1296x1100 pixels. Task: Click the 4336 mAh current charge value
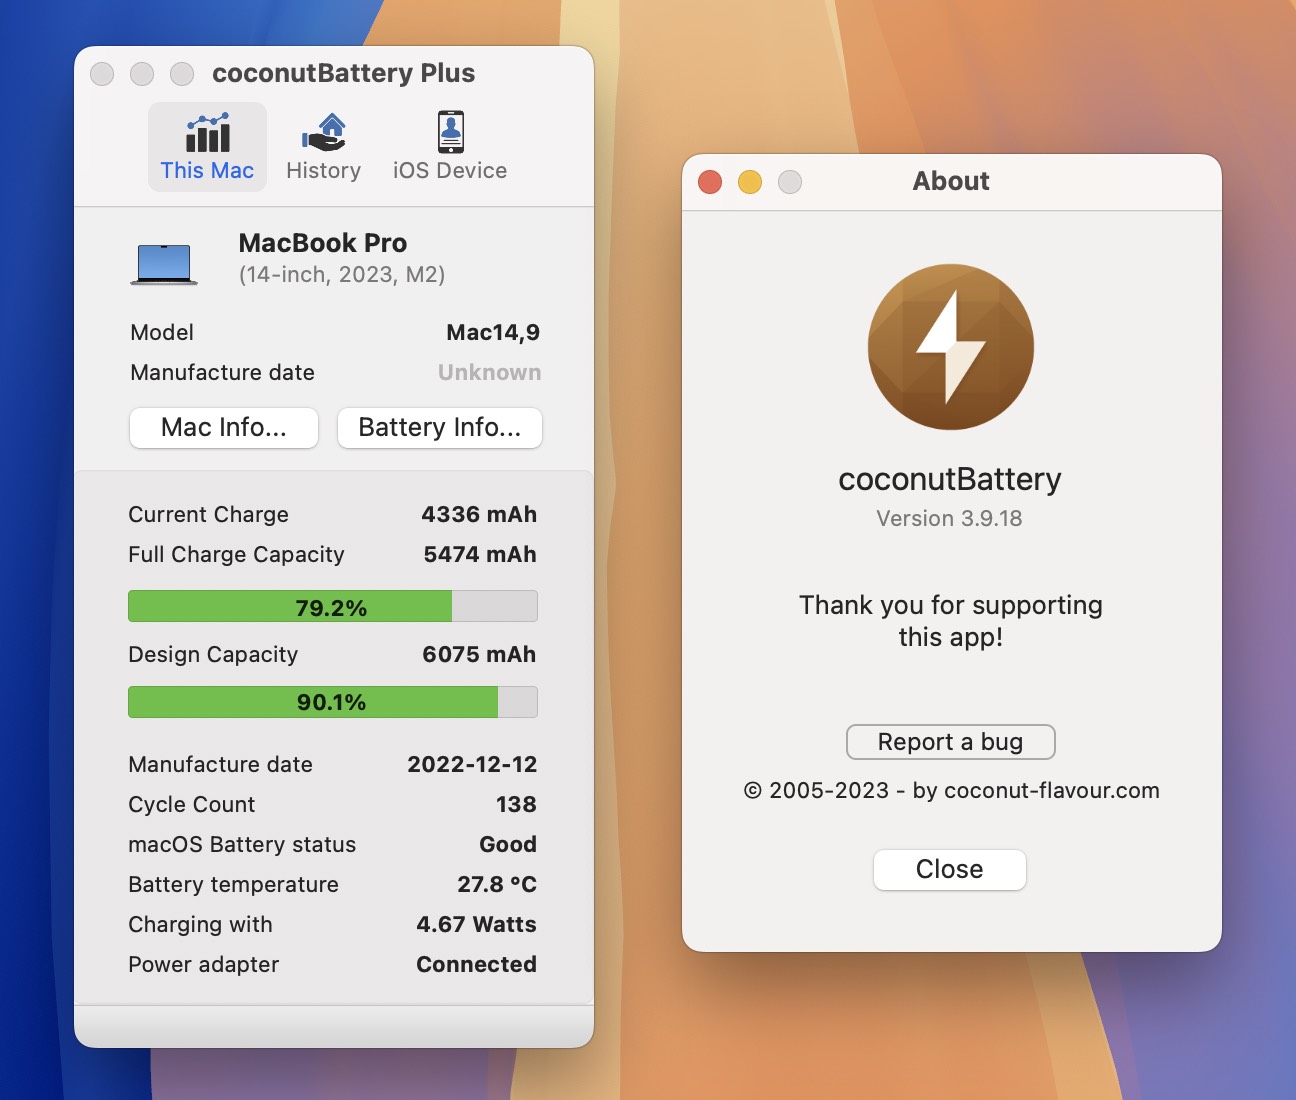coord(479,515)
